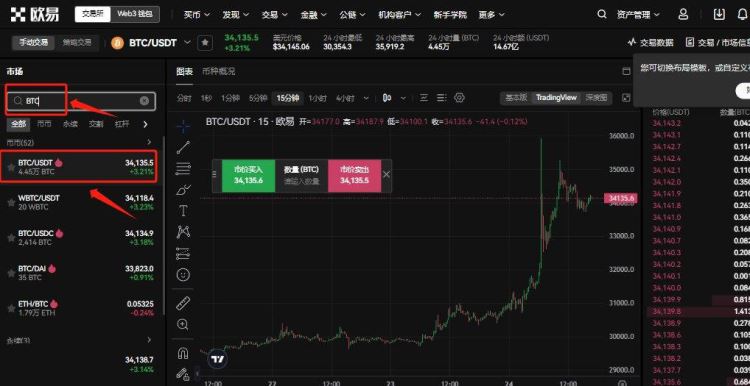Viewport: 750px width, 386px height.
Task: Switch to 基本版 chart view
Action: point(516,98)
